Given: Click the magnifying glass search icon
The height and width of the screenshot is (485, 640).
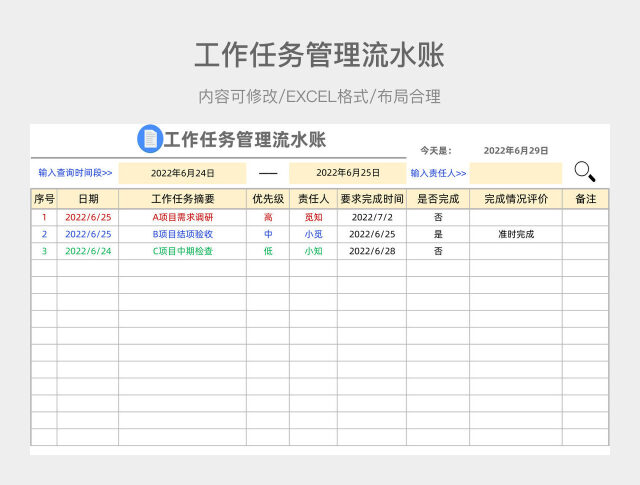Looking at the screenshot, I should point(584,171).
